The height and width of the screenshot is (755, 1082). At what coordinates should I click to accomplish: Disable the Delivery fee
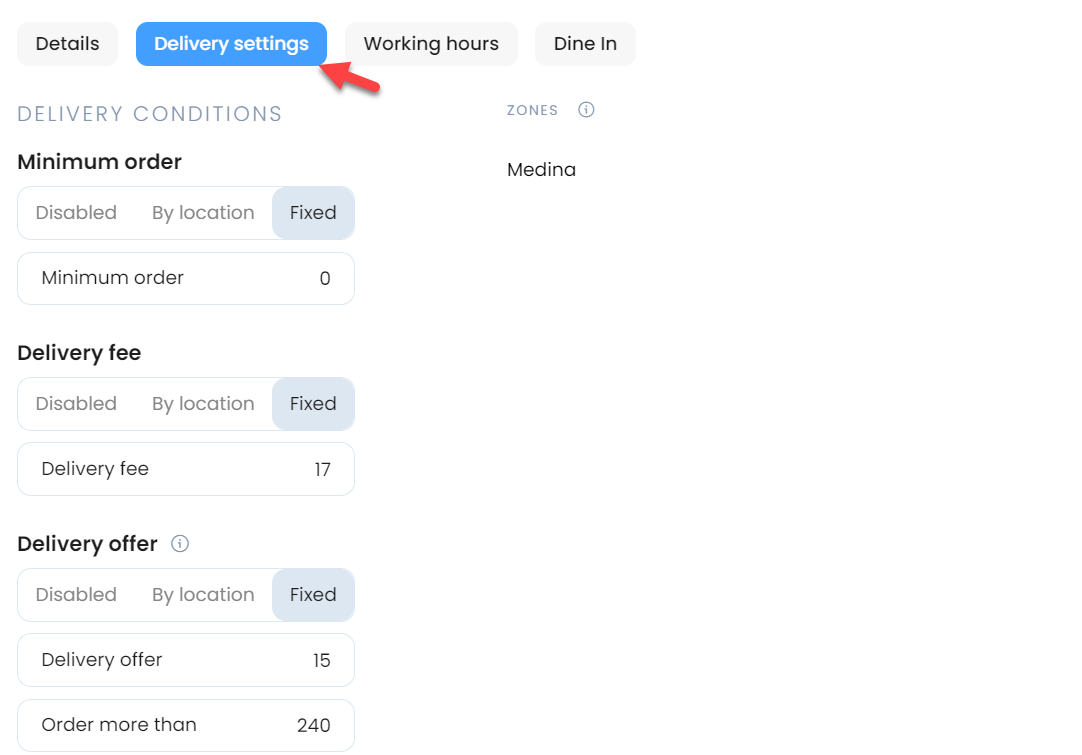pos(76,404)
